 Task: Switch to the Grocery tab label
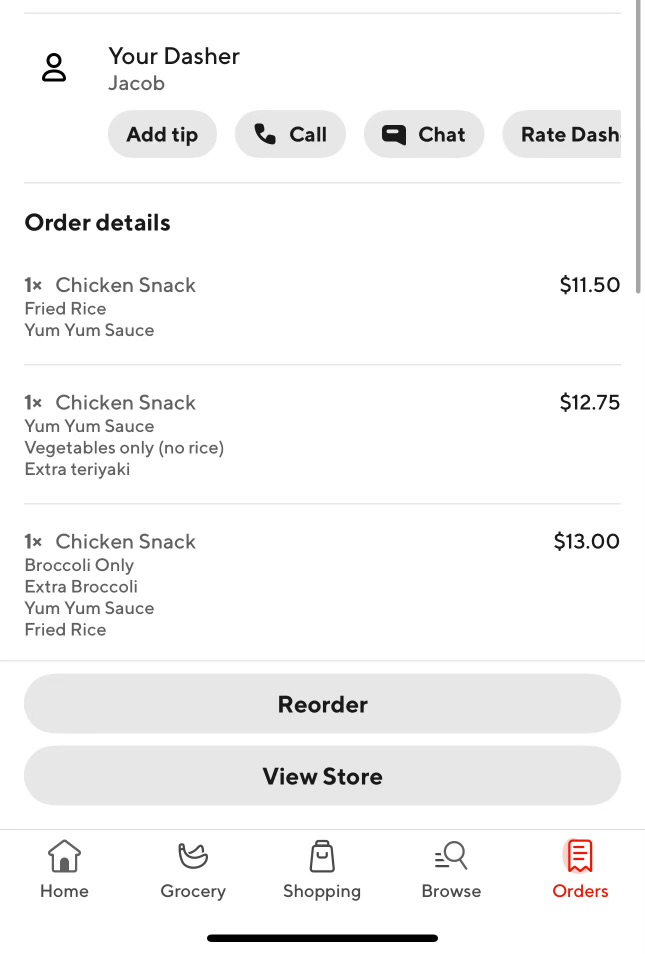[193, 891]
